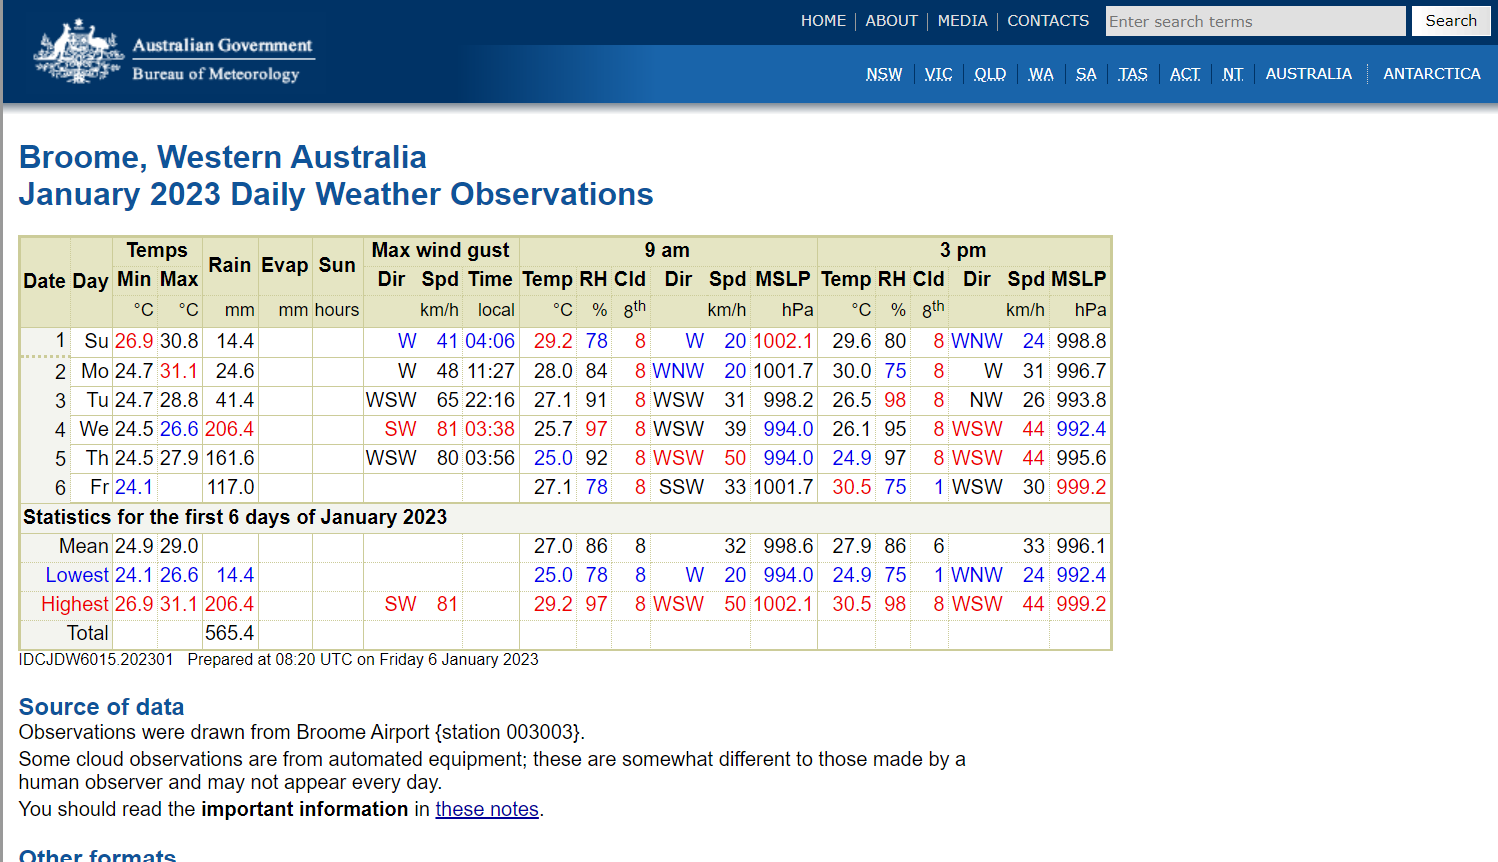The height and width of the screenshot is (862, 1498).
Task: Go to the ABOUT page
Action: tap(891, 21)
